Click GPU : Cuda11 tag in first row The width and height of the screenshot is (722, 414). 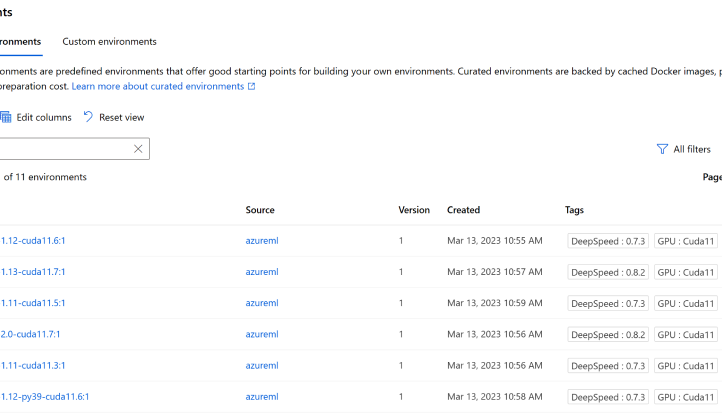(x=686, y=241)
